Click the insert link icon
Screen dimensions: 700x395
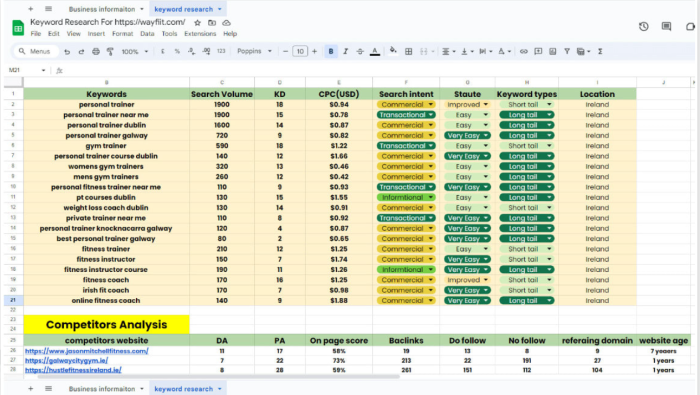click(524, 51)
